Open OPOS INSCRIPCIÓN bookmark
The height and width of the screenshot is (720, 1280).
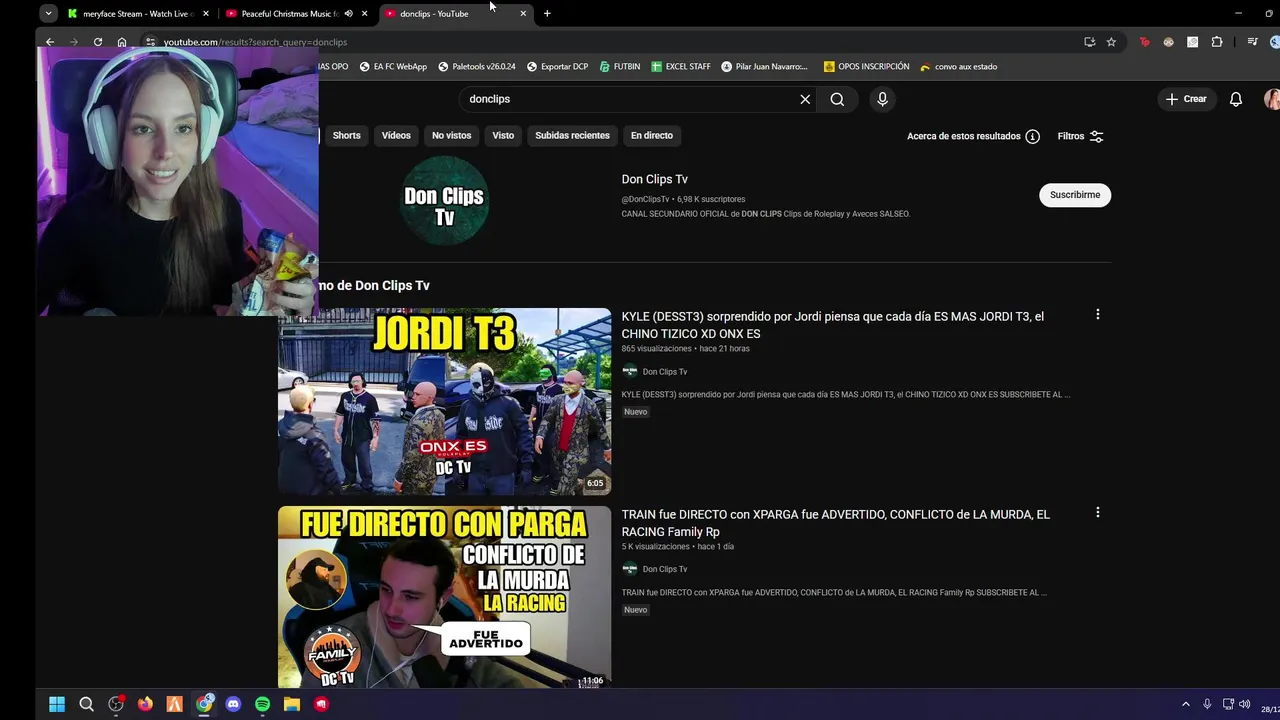[x=866, y=67]
